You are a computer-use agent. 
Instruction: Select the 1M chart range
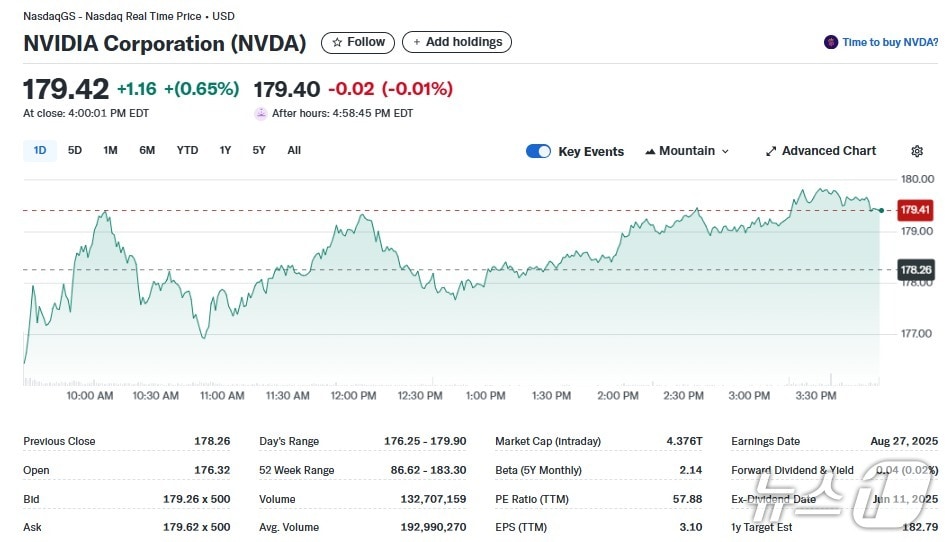(x=110, y=150)
